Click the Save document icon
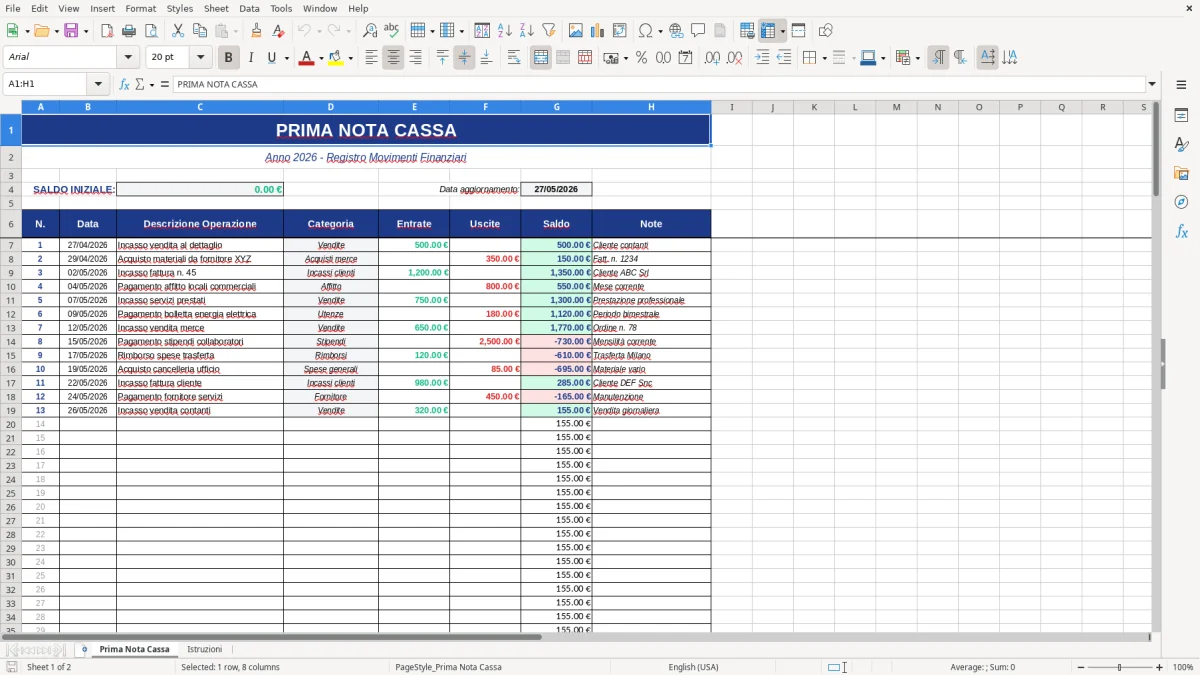Viewport: 1200px width, 675px height. pos(71,31)
